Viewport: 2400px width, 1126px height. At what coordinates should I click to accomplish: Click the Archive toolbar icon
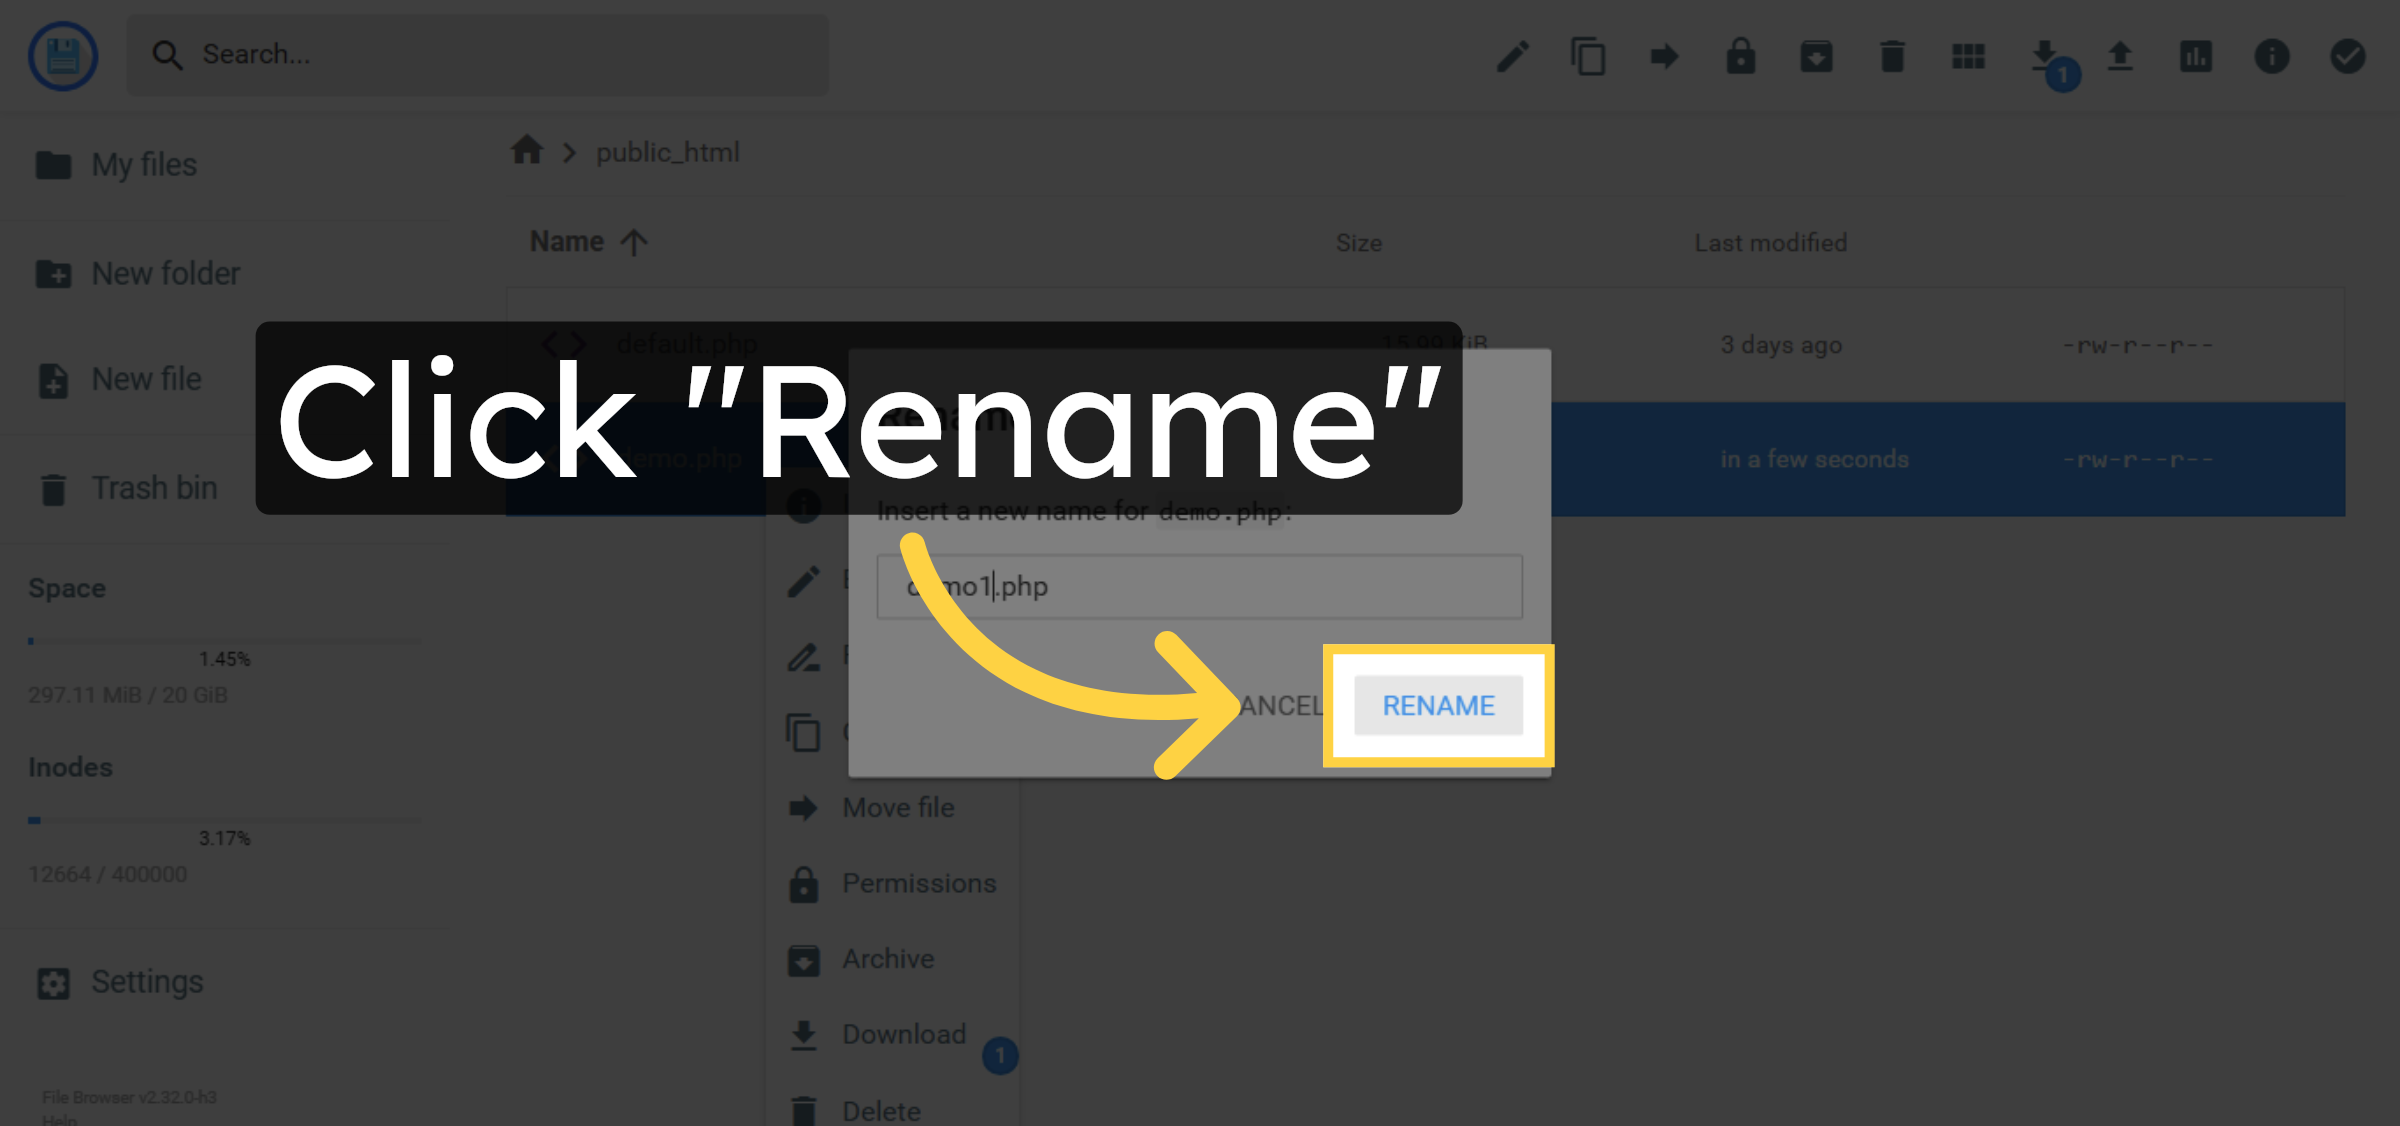point(1817,57)
